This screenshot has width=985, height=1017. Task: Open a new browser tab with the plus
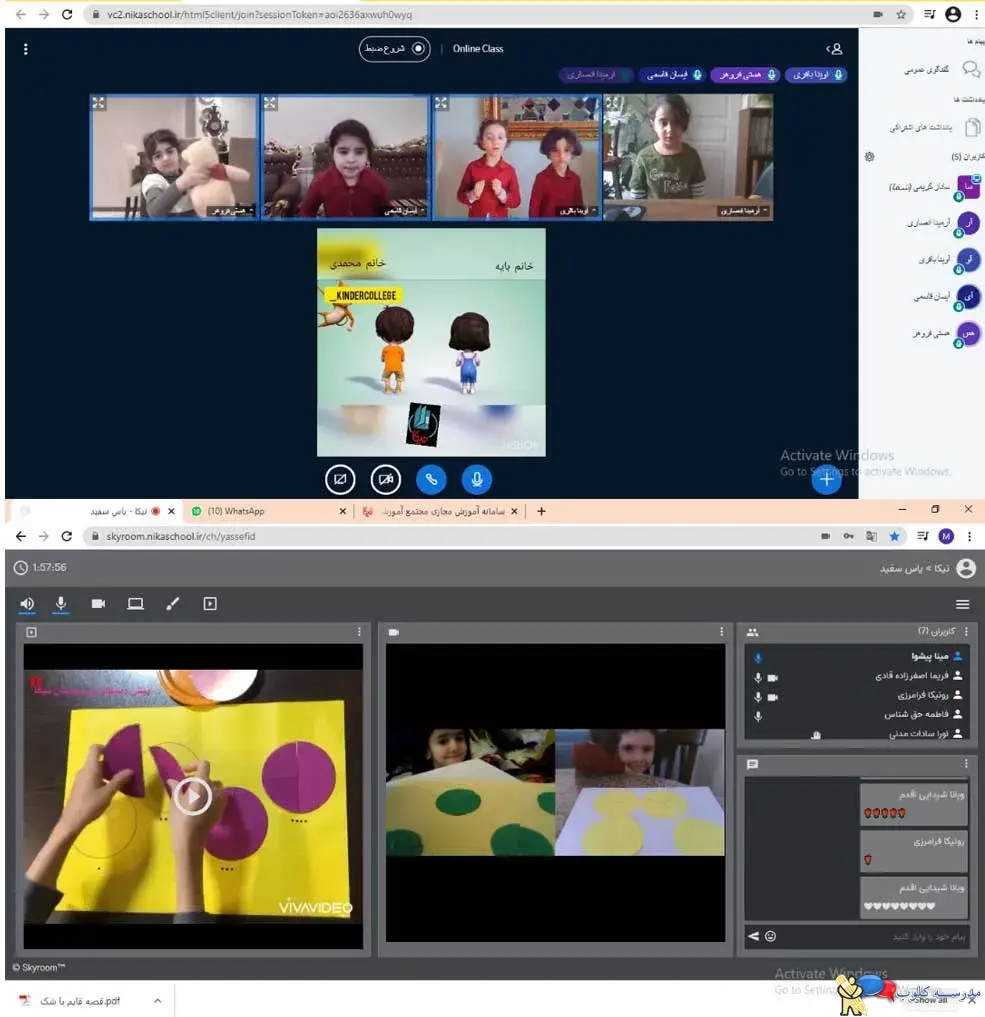(541, 511)
